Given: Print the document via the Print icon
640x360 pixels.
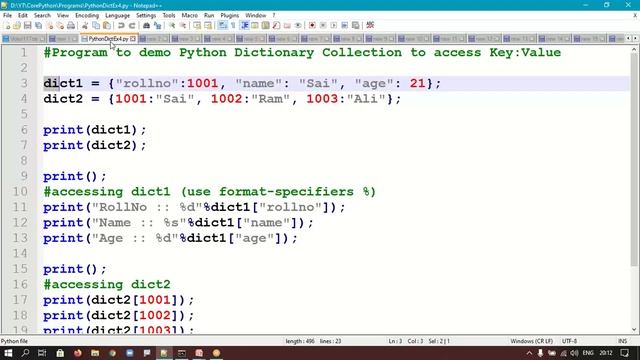Looking at the screenshot, I should coord(71,25).
